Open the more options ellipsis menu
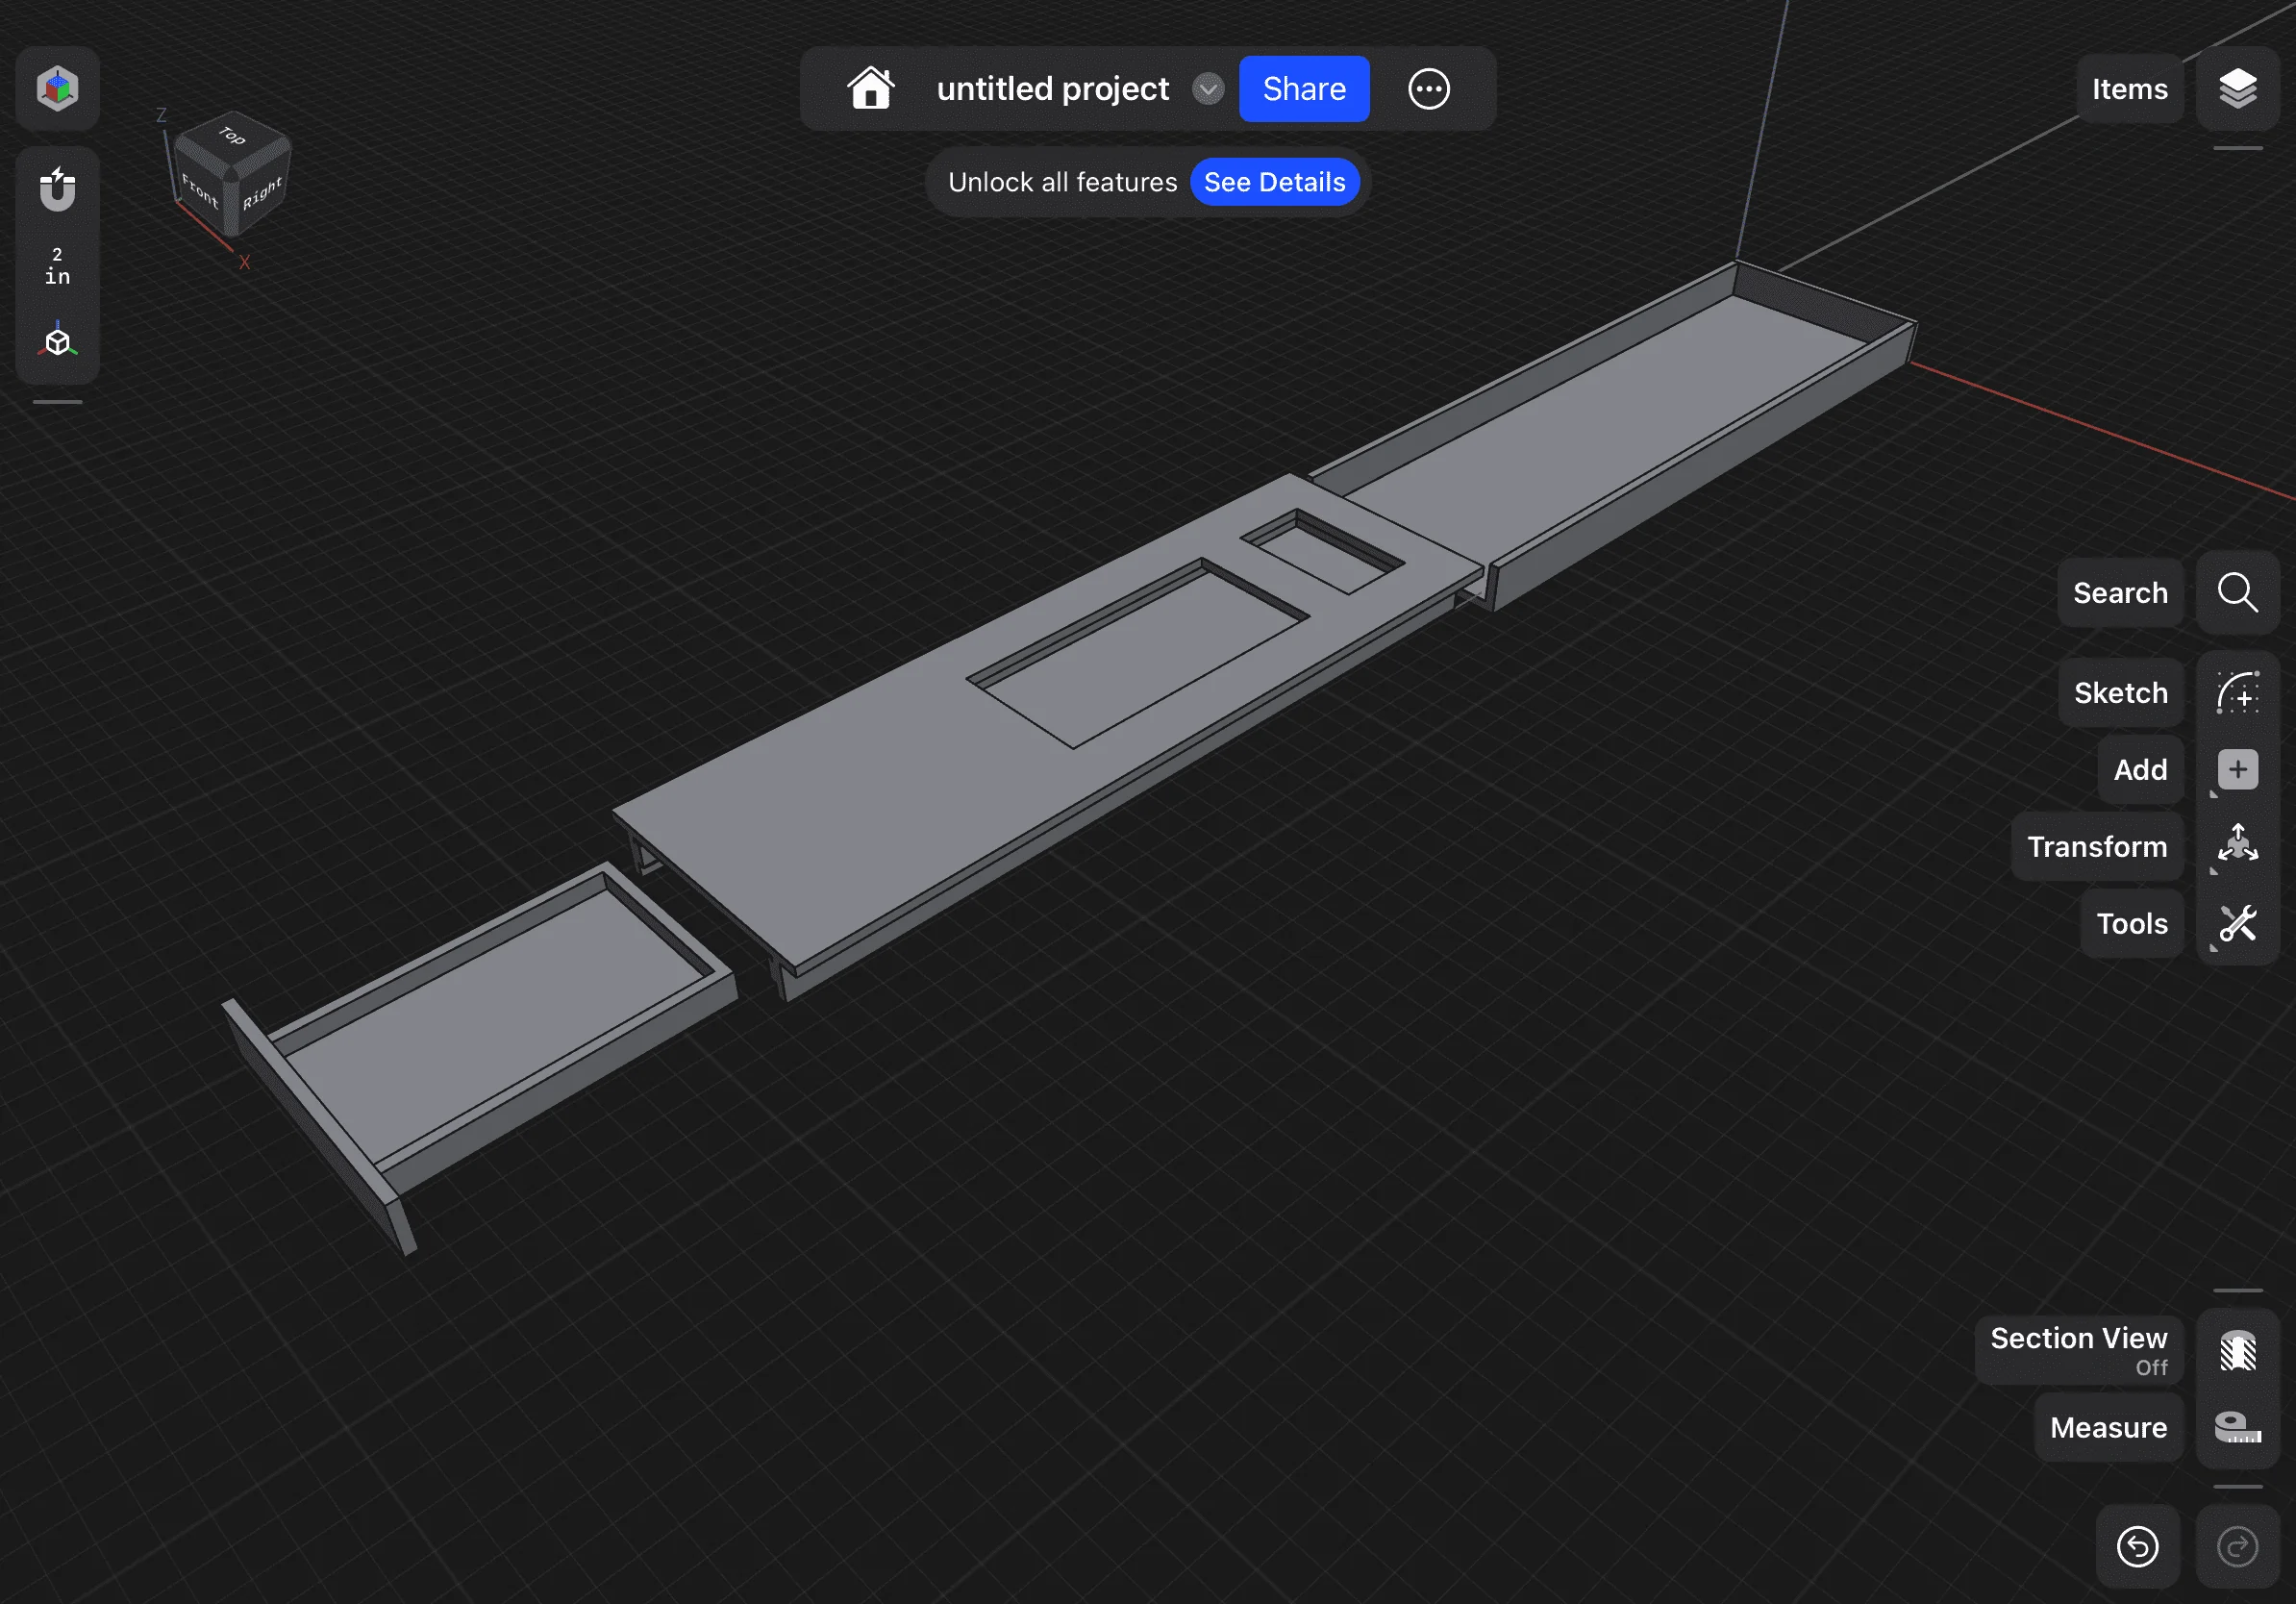The width and height of the screenshot is (2296, 1604). (1428, 89)
